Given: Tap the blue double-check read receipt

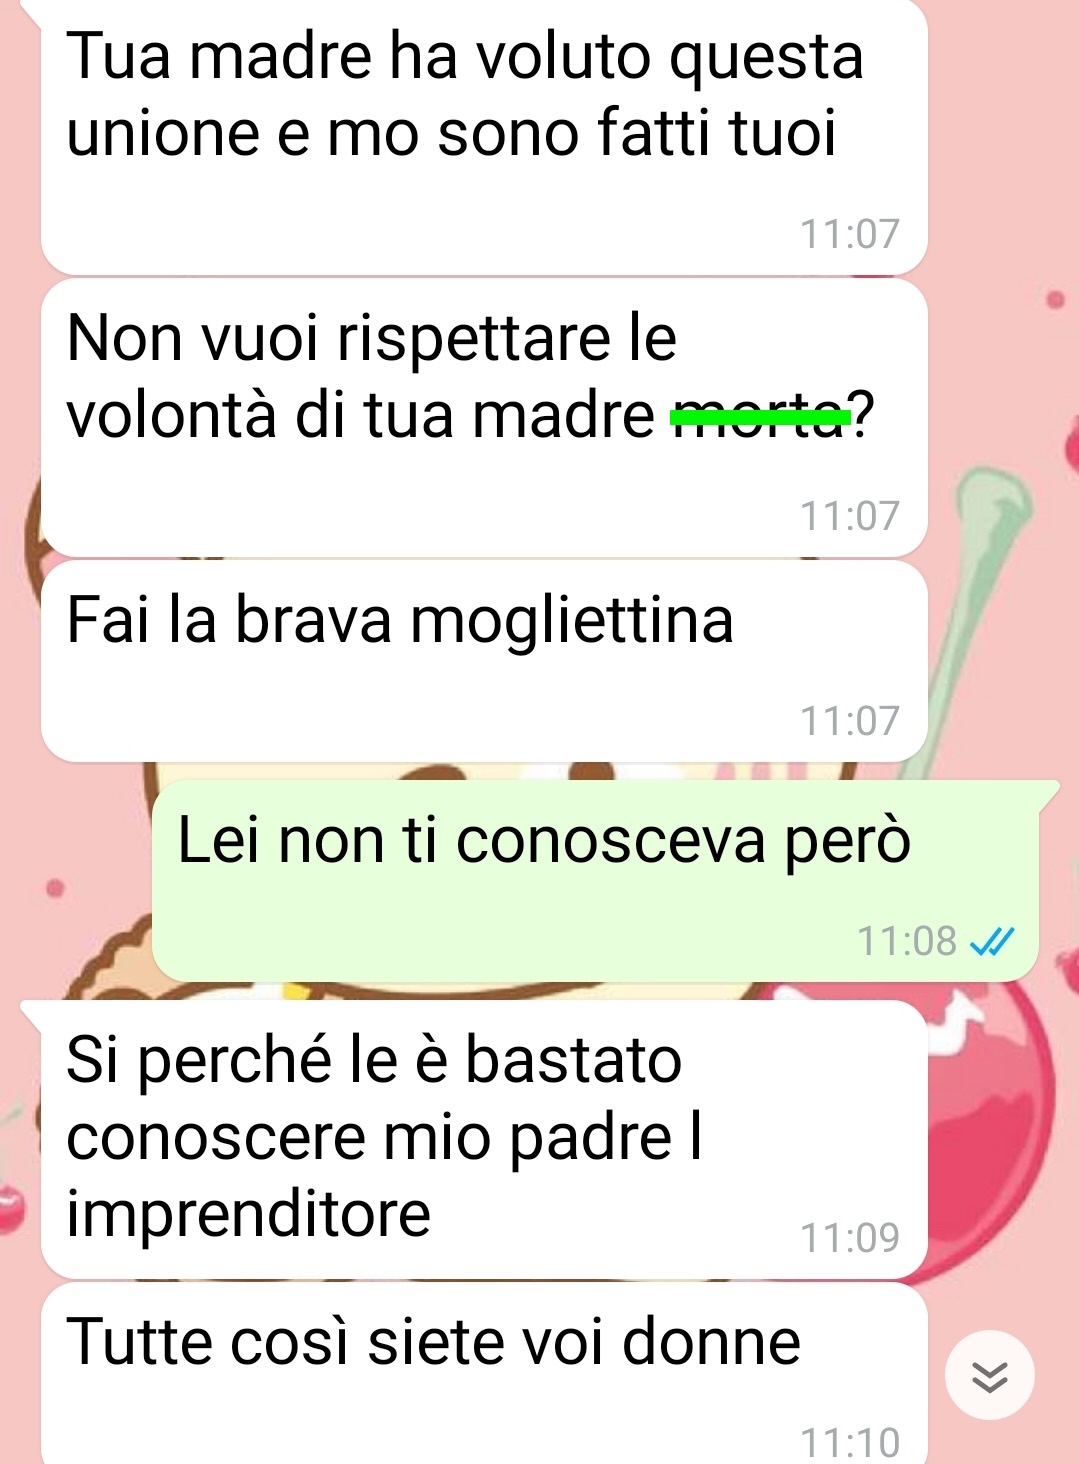Looking at the screenshot, I should click(993, 942).
